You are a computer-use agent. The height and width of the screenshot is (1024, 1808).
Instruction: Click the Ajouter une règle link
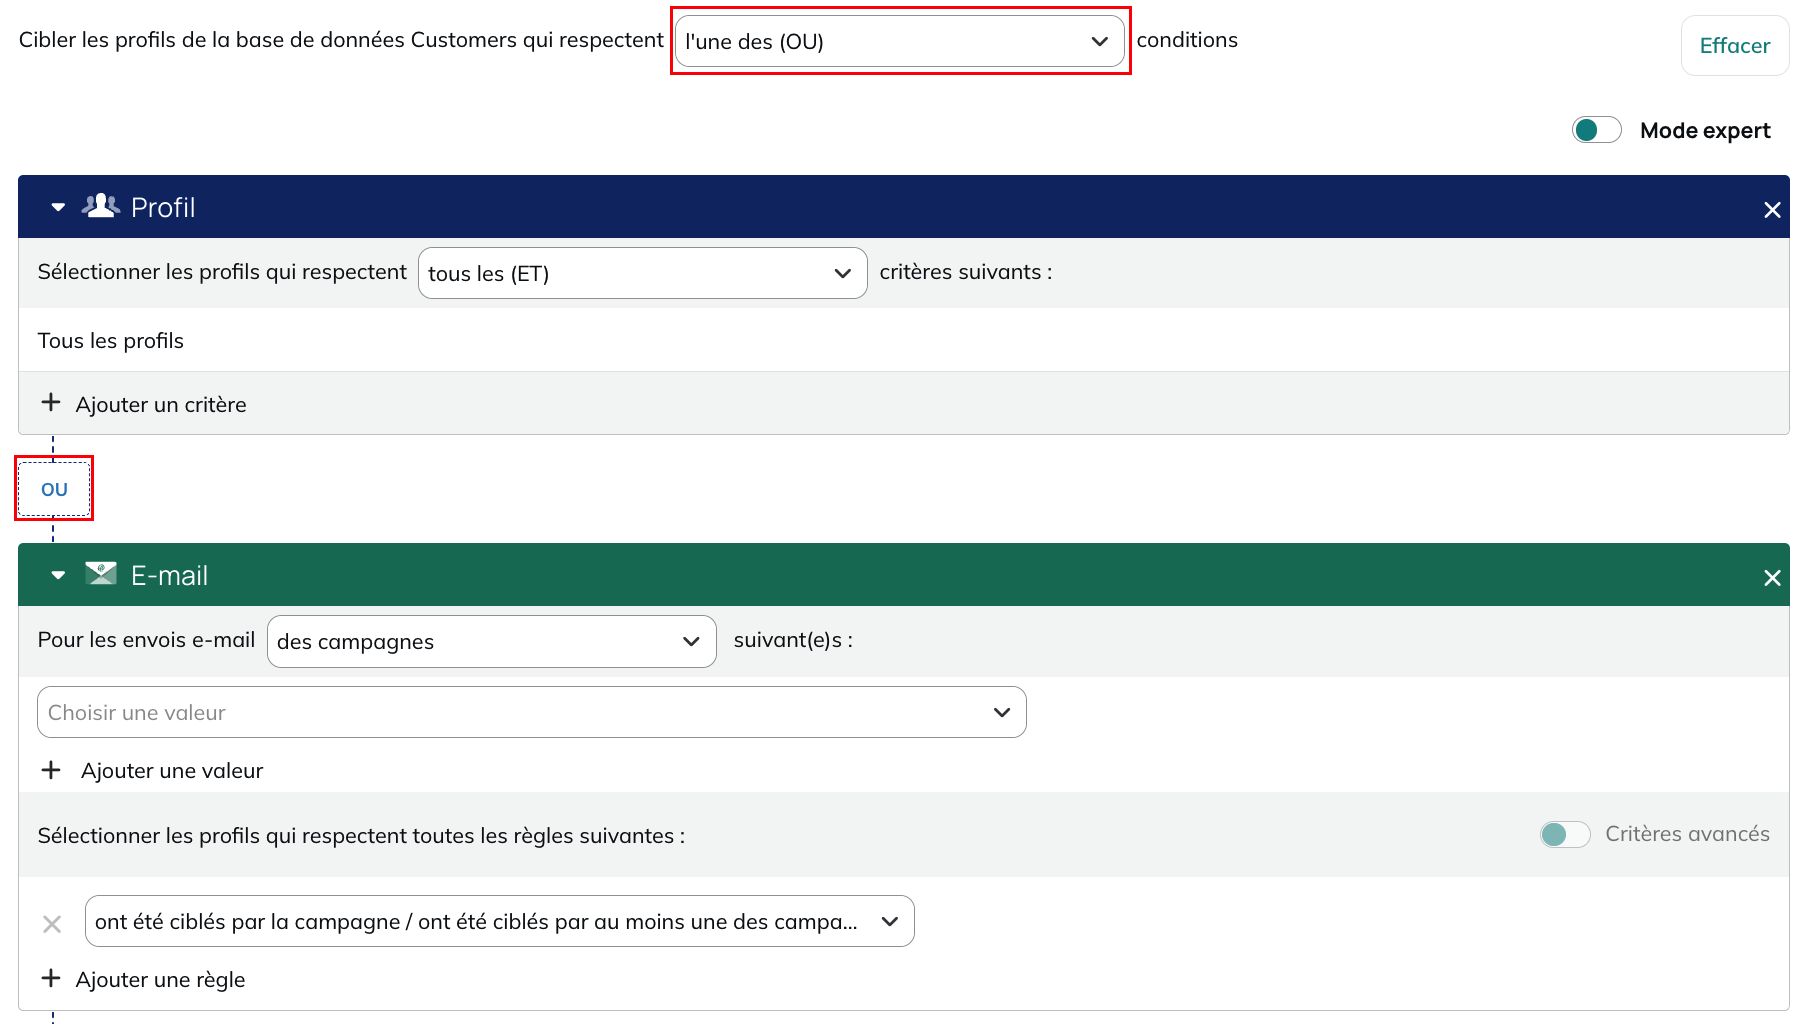[160, 980]
